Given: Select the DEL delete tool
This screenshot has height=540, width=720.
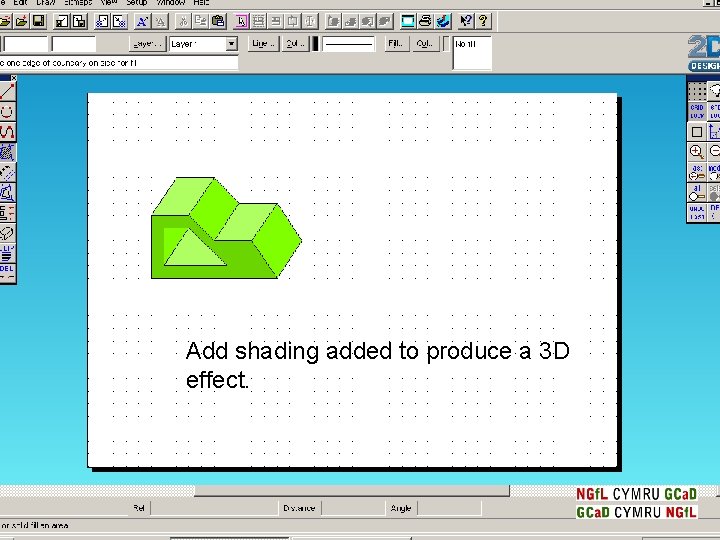Looking at the screenshot, I should pos(7,272).
